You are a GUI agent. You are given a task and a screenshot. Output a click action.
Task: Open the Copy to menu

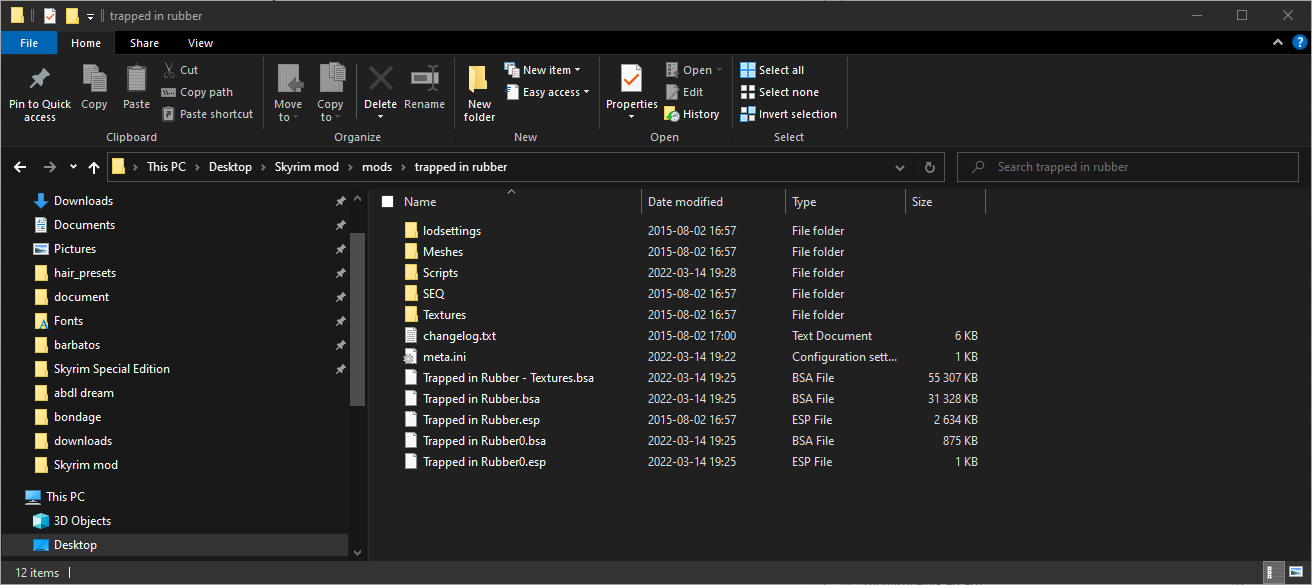(330, 94)
